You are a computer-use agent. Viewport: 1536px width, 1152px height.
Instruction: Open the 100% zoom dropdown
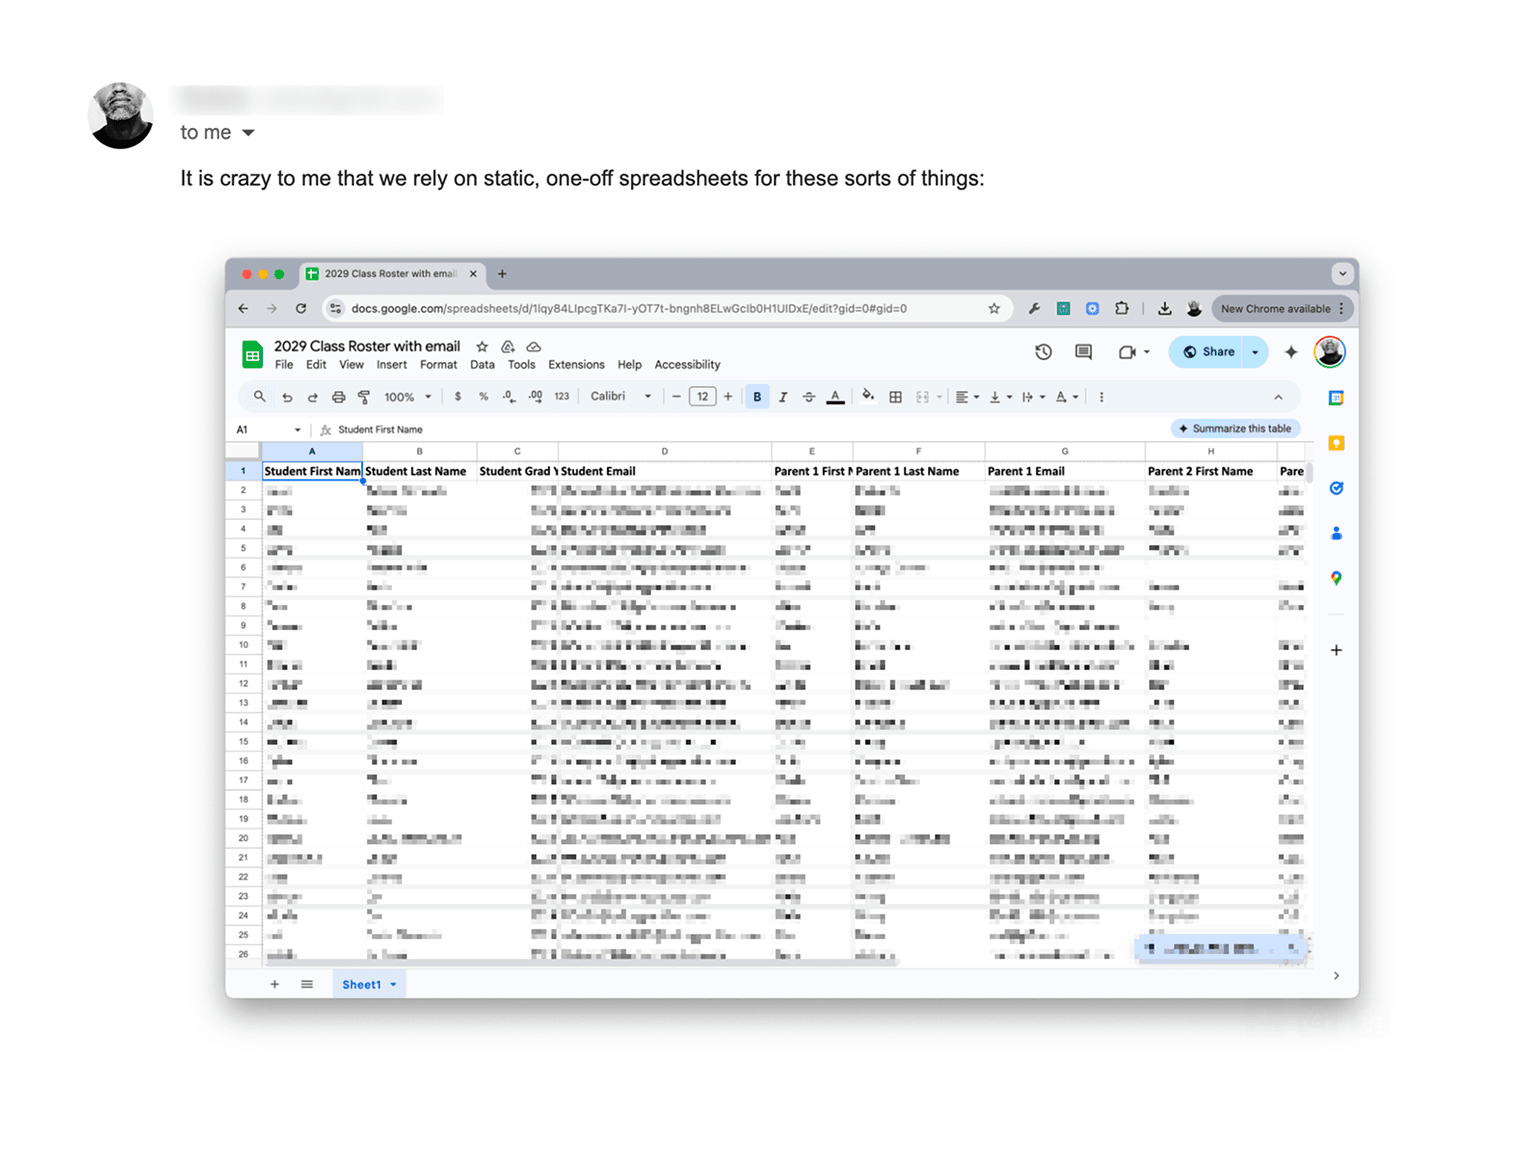click(407, 397)
